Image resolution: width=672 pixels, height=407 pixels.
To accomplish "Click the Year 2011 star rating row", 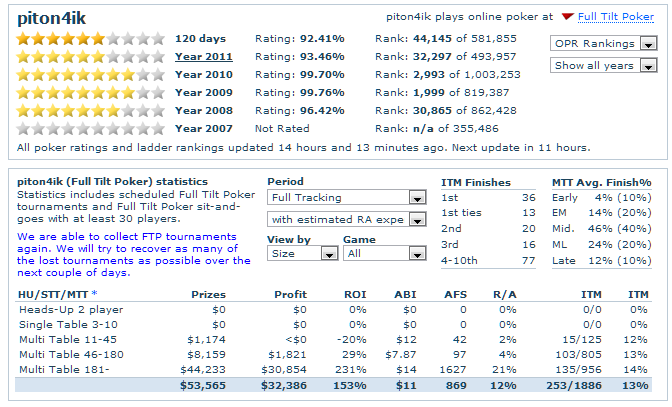I will click(91, 56).
